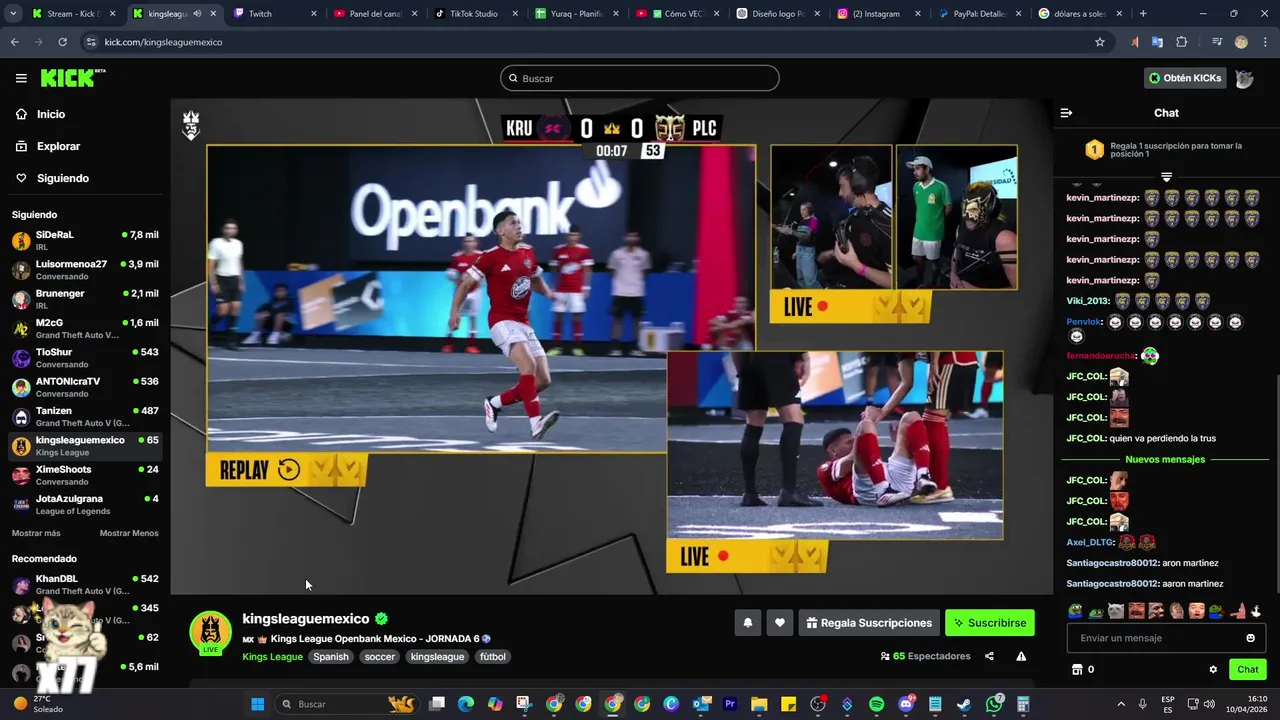Click the share stream icon
1280x720 pixels.
coord(989,656)
